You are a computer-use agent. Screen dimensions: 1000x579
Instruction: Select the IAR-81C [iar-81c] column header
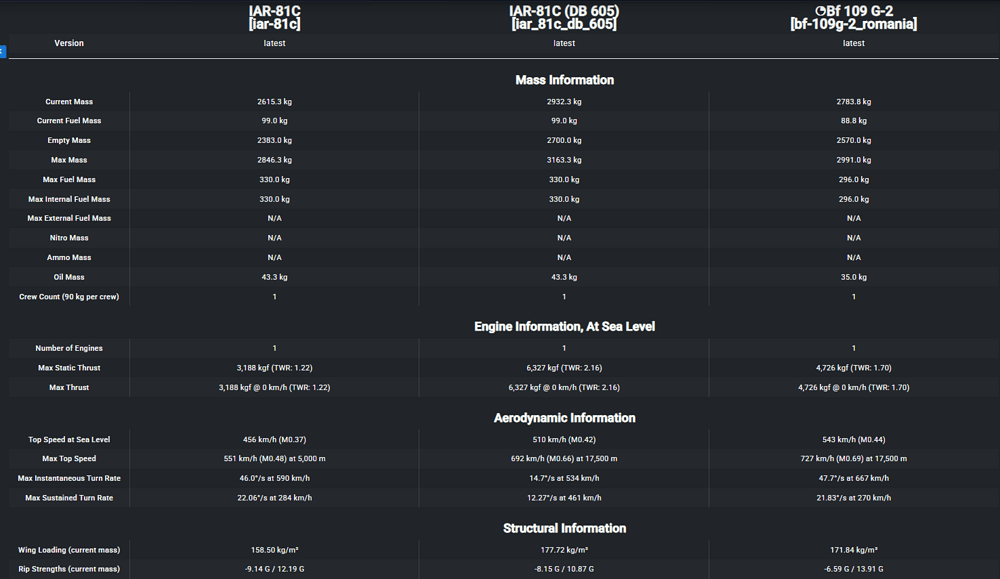[274, 17]
